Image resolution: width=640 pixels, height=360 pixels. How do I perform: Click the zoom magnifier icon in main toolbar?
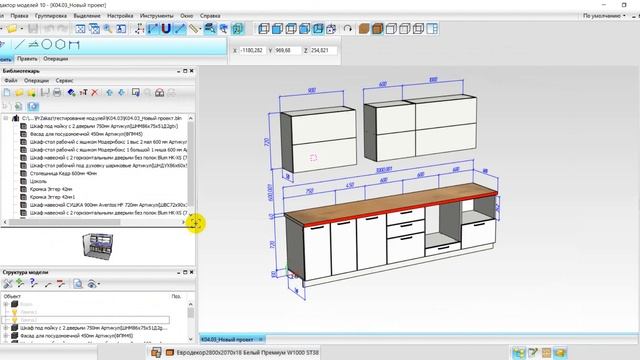(108, 29)
